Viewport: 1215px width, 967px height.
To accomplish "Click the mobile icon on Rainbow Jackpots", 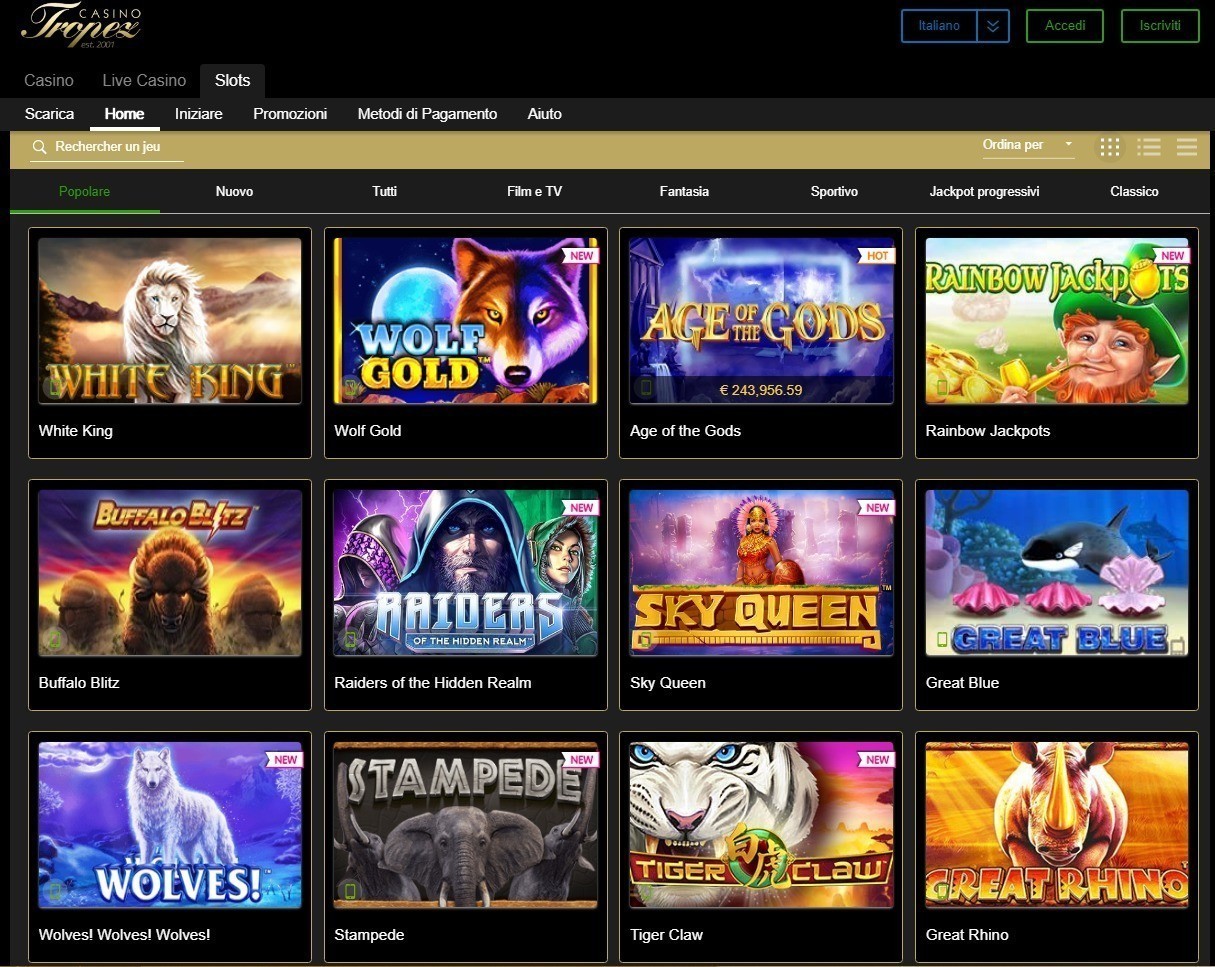I will [942, 388].
